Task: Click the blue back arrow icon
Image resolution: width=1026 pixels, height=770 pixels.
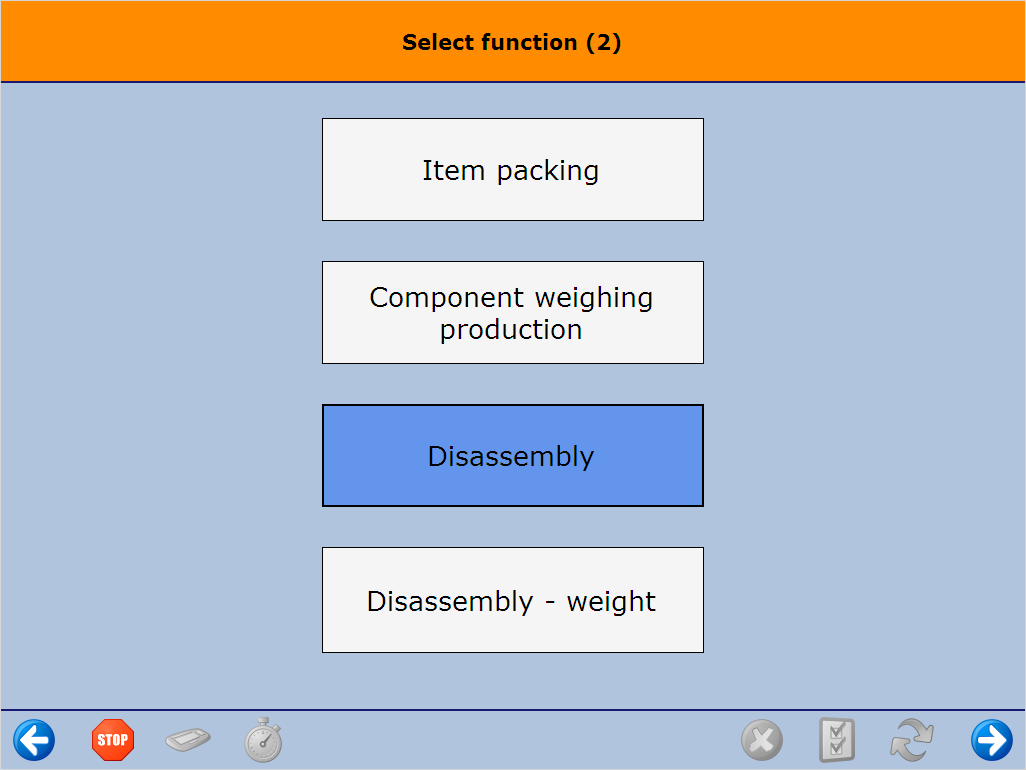Action: [34, 741]
